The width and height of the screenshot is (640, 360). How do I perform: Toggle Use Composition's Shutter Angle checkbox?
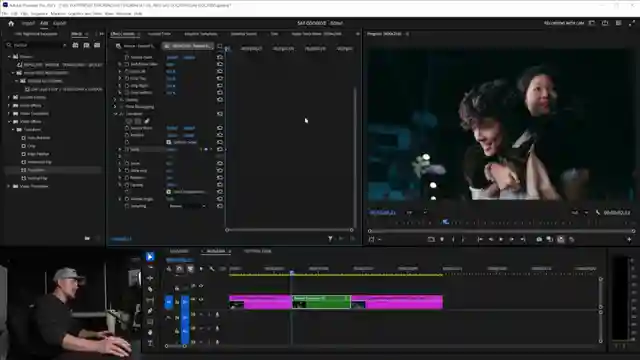pos(169,192)
